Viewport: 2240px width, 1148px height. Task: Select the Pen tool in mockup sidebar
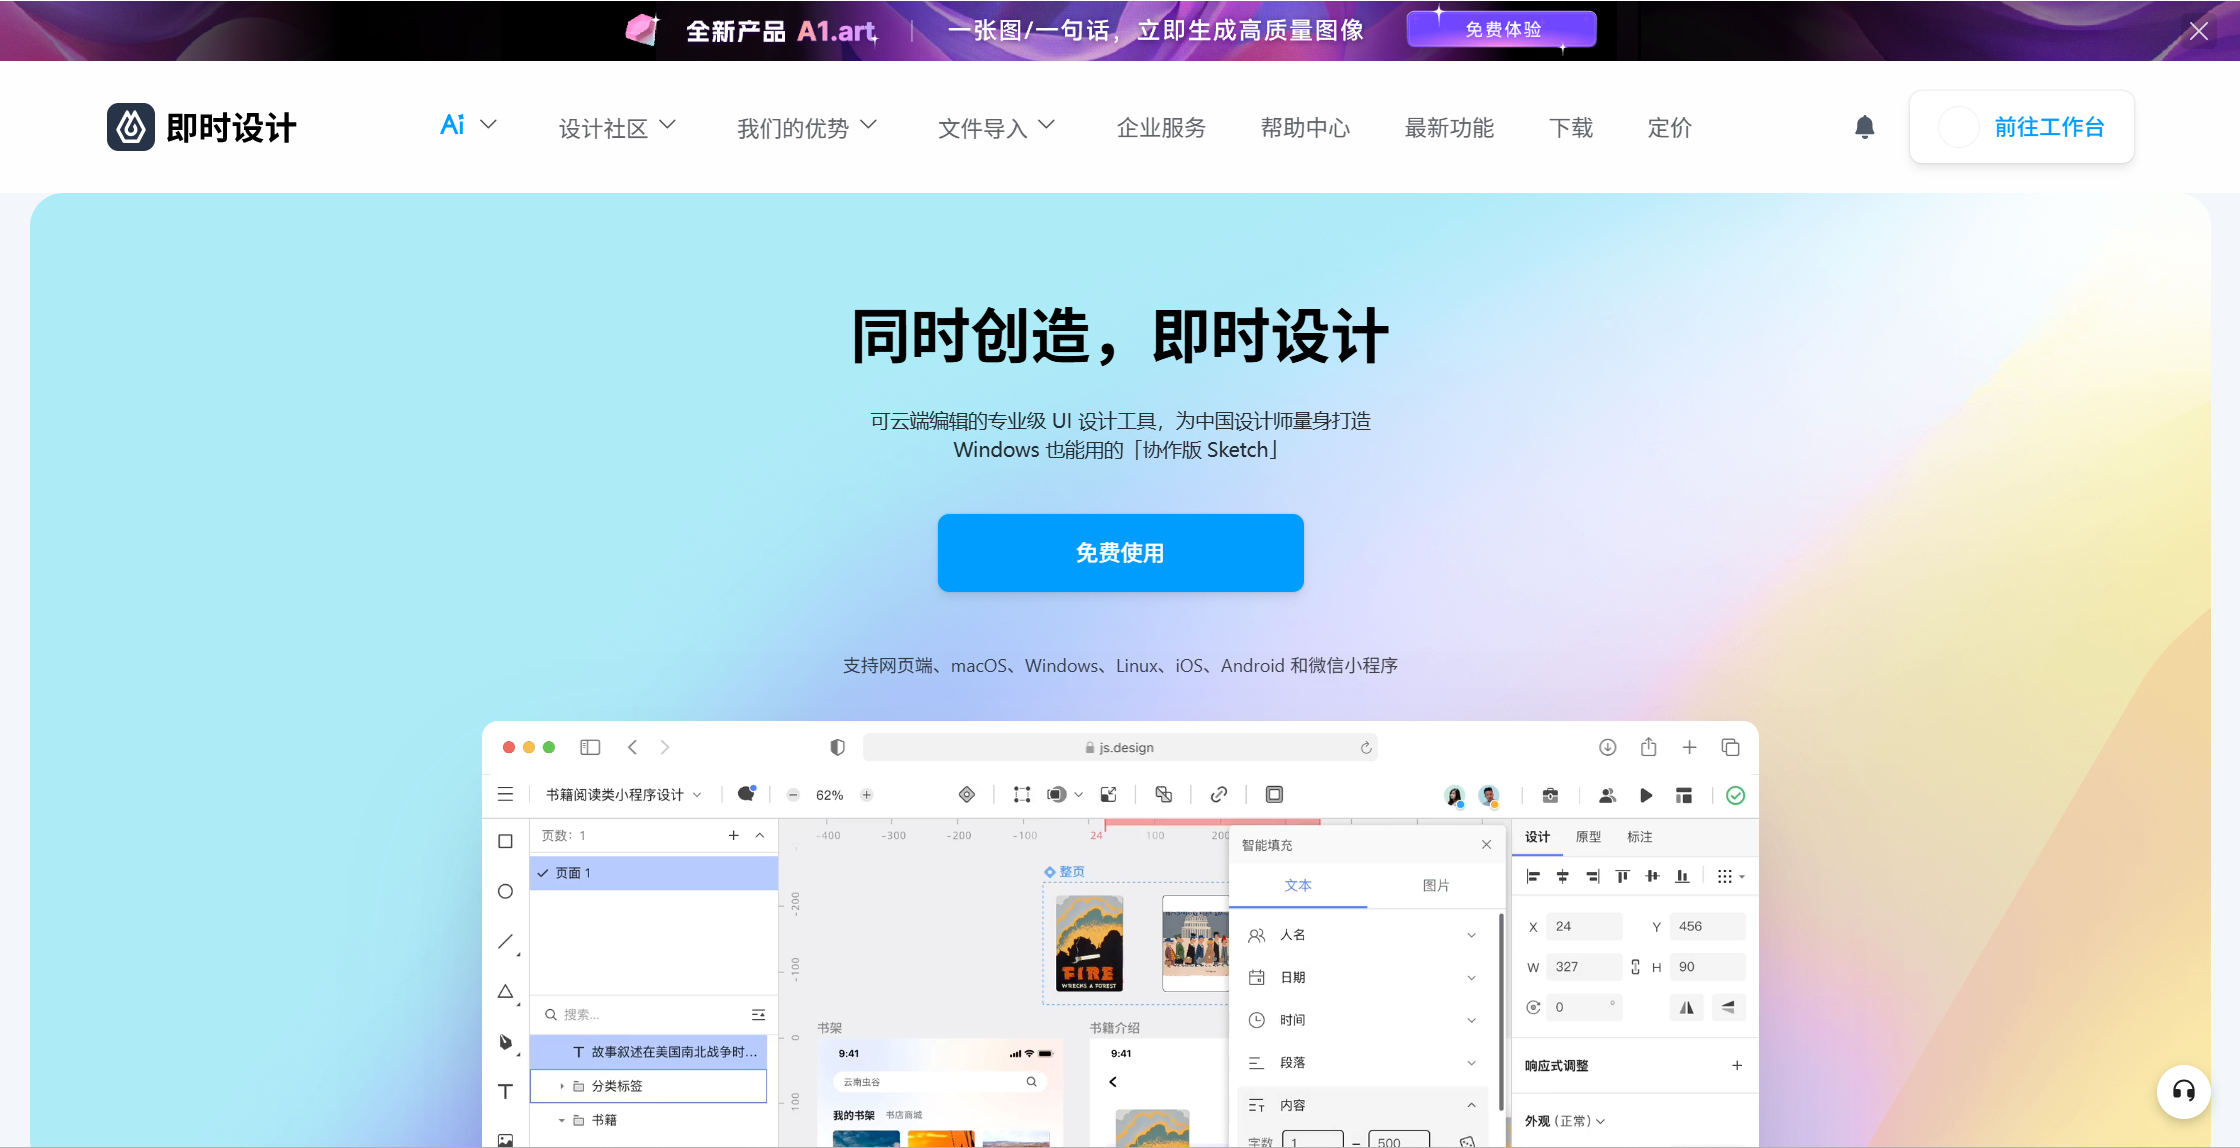click(506, 1042)
